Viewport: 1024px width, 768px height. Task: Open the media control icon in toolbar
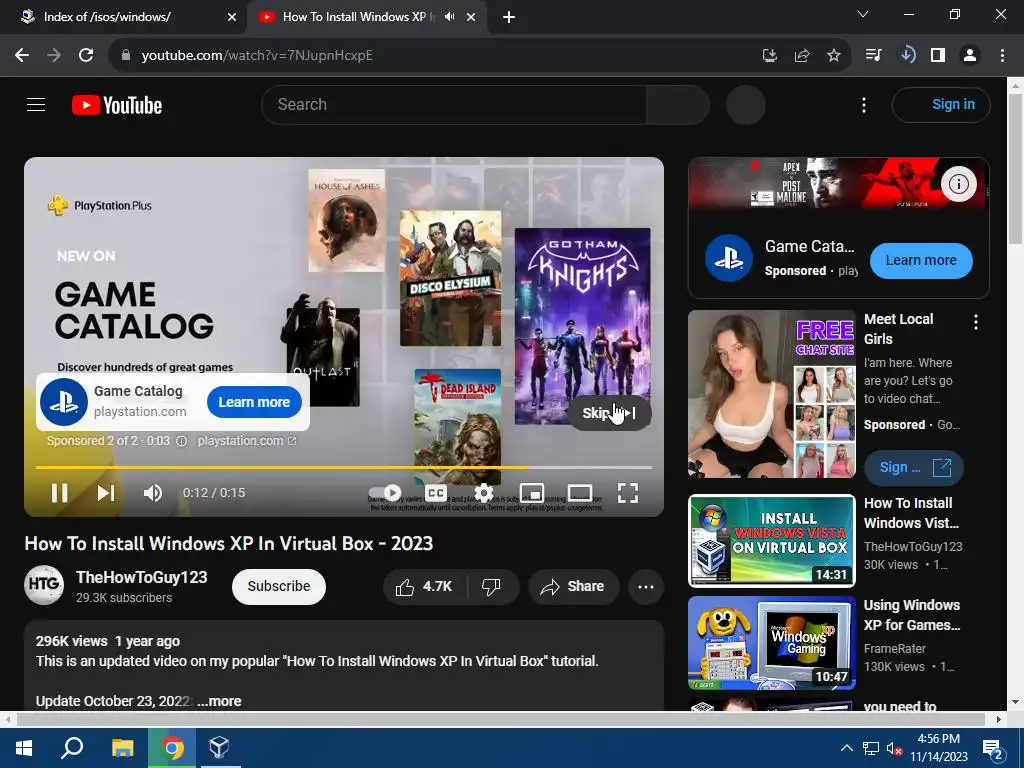coord(873,56)
